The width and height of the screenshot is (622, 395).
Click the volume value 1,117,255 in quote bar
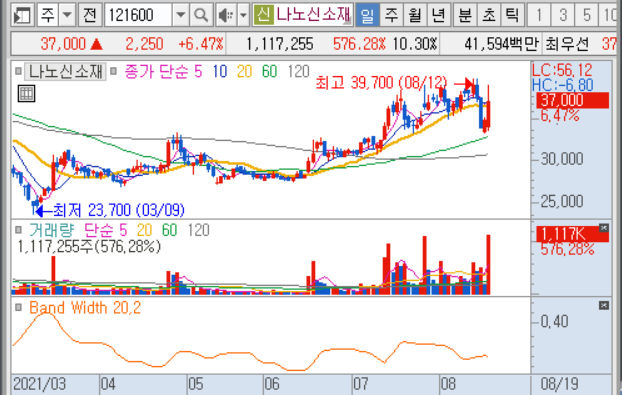280,44
